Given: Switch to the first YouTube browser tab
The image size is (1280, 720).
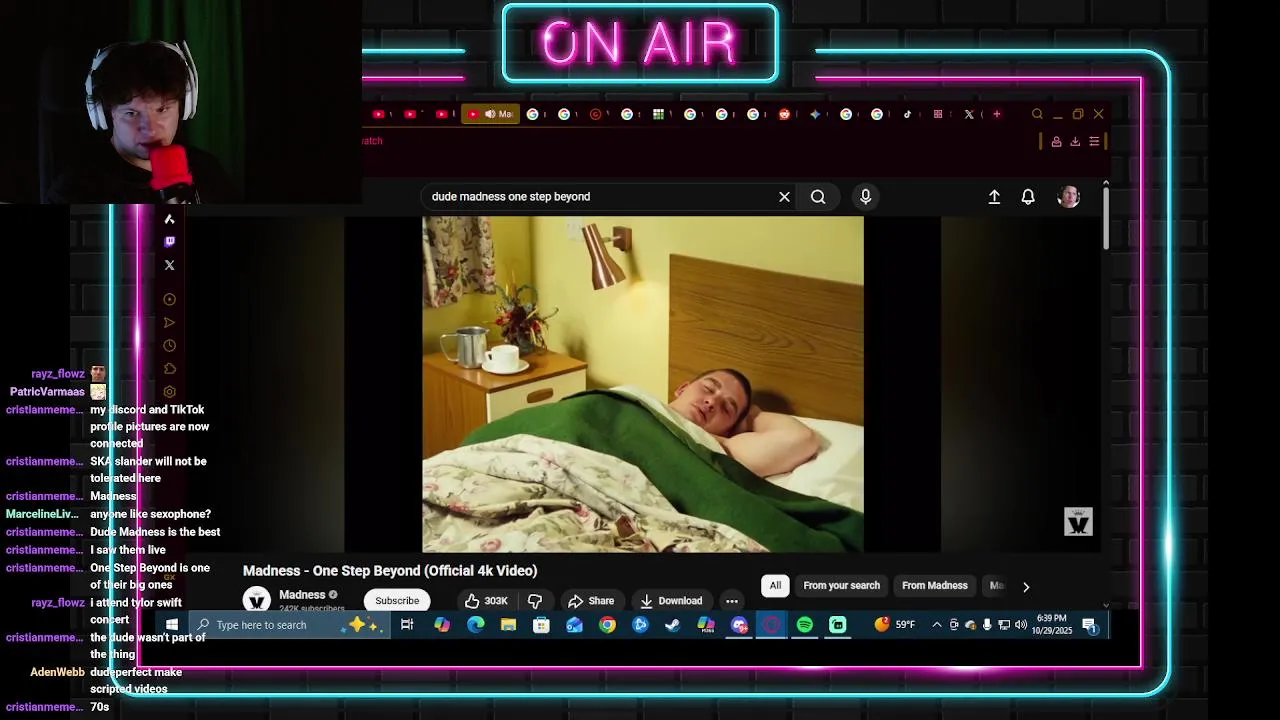Looking at the screenshot, I should [380, 114].
